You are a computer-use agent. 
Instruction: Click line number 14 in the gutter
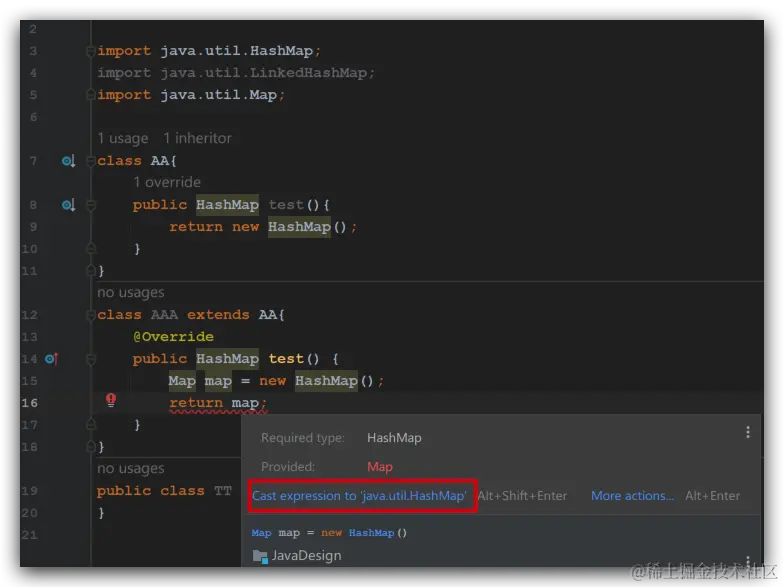click(30, 359)
